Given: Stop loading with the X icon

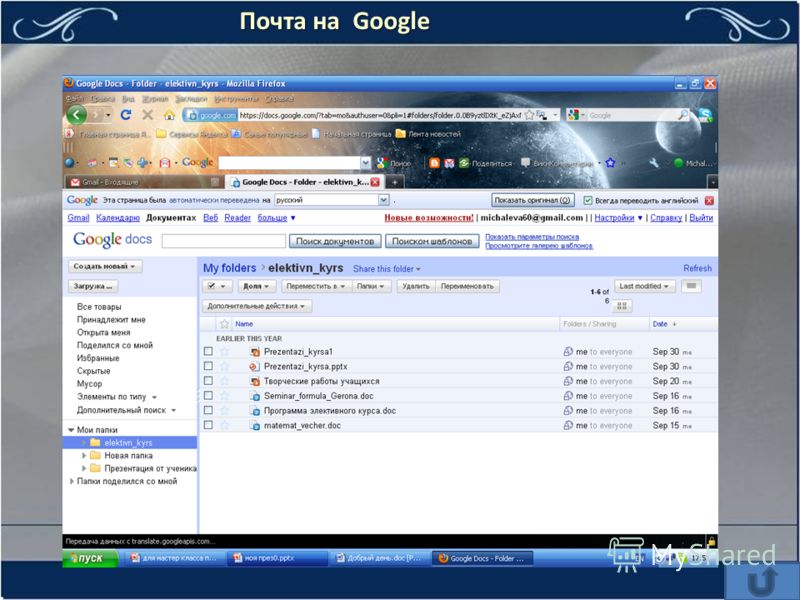Looking at the screenshot, I should 147,115.
